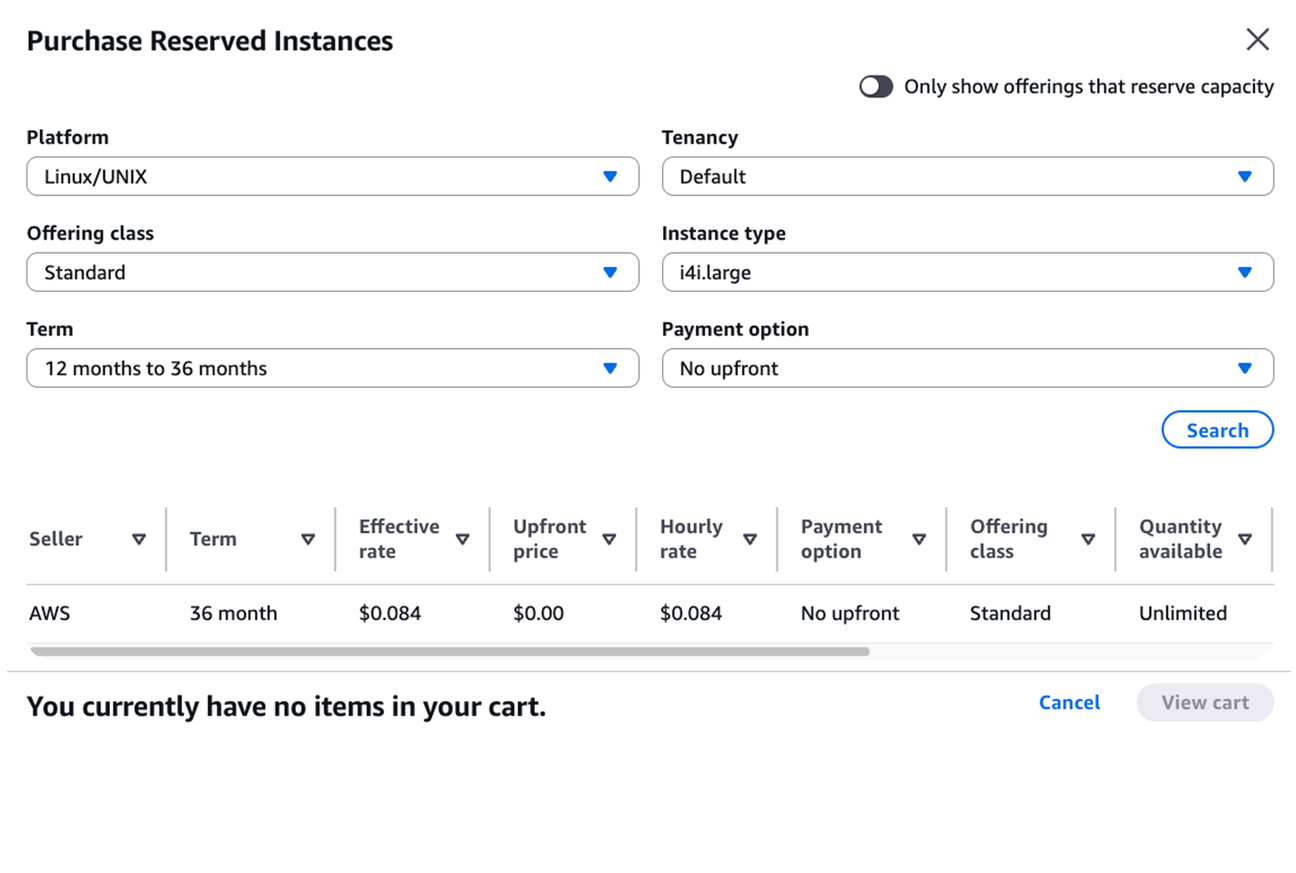Viewport: 1296px width, 873px height.
Task: Click the View cart button
Action: (x=1205, y=702)
